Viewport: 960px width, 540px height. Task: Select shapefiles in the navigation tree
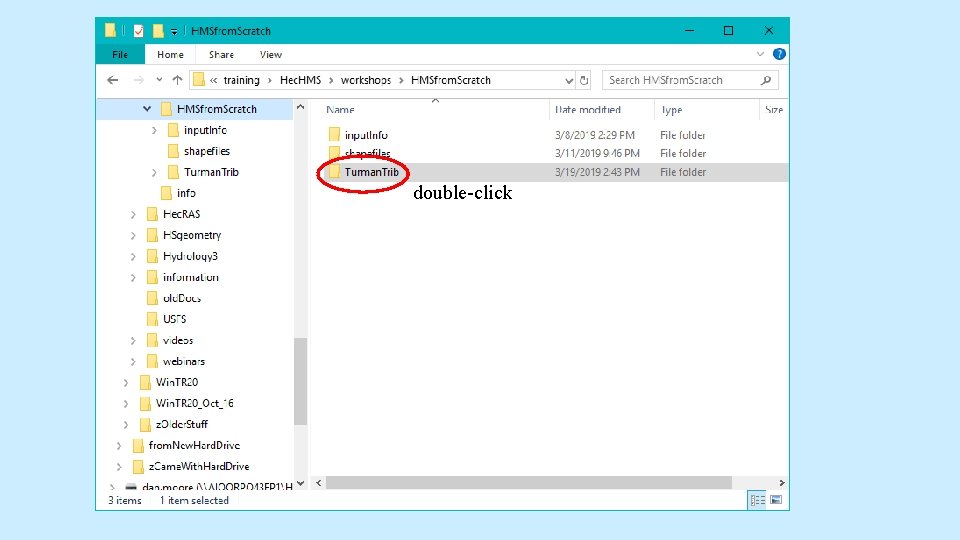pyautogui.click(x=207, y=151)
